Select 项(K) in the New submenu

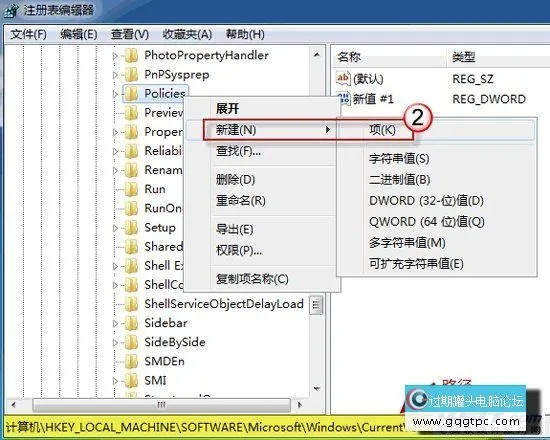[436, 130]
